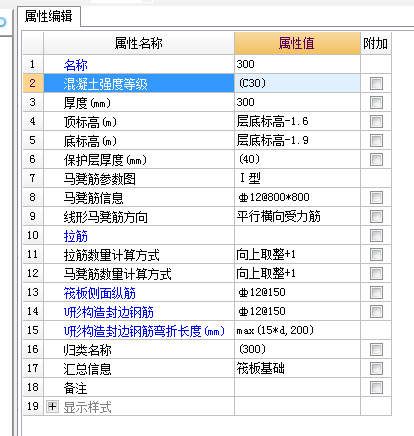Choose the 平行横向受力筋 direction value cell
414x436 pixels.
click(297, 216)
